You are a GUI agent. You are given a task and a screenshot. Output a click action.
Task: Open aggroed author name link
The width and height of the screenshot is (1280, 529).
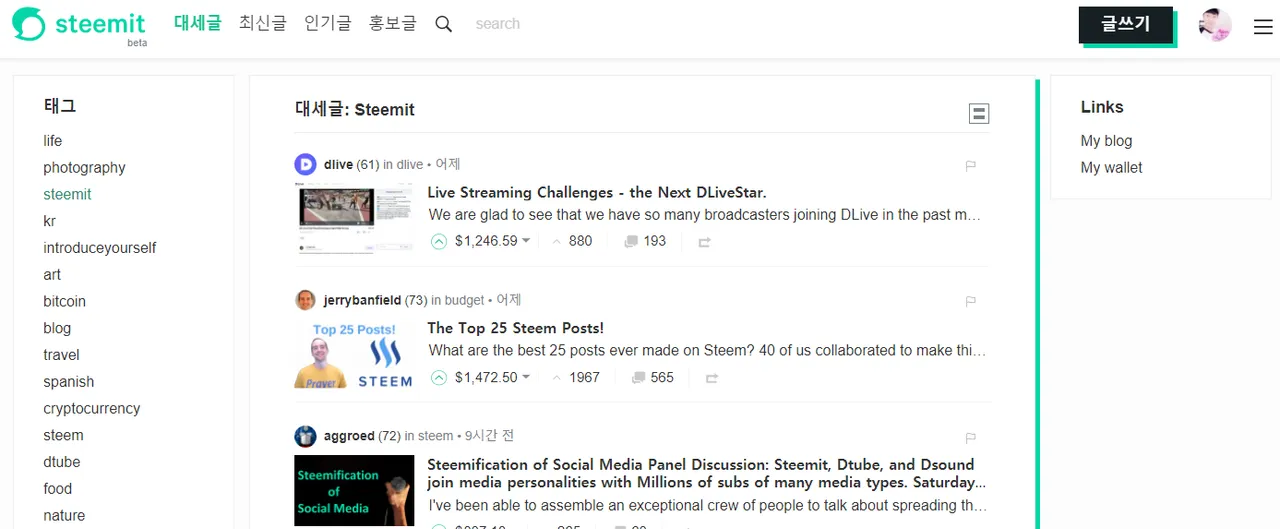[x=349, y=436]
